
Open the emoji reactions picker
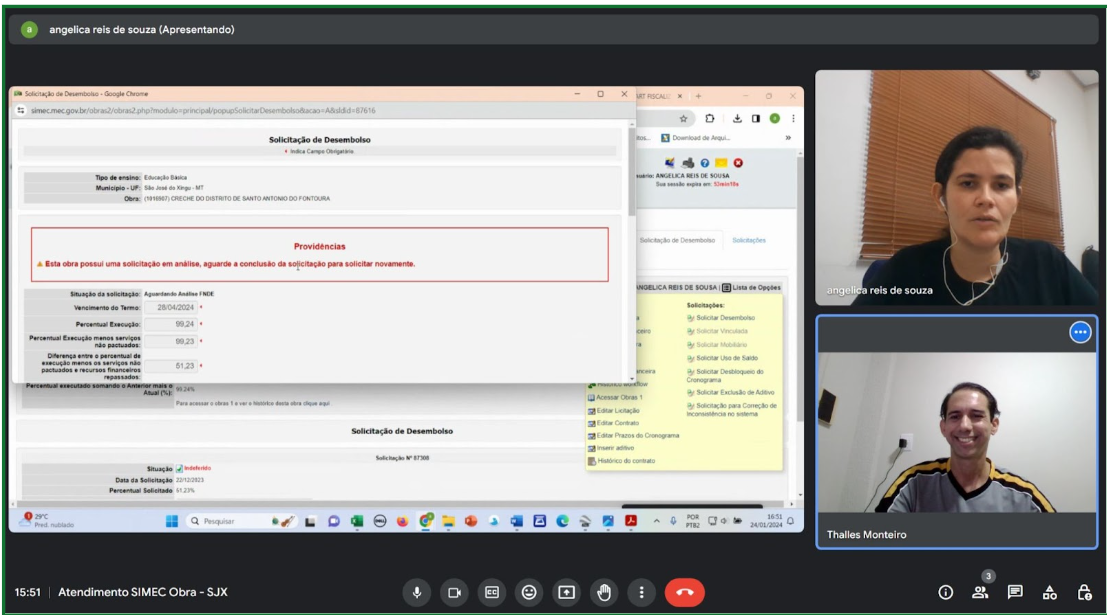pos(529,592)
